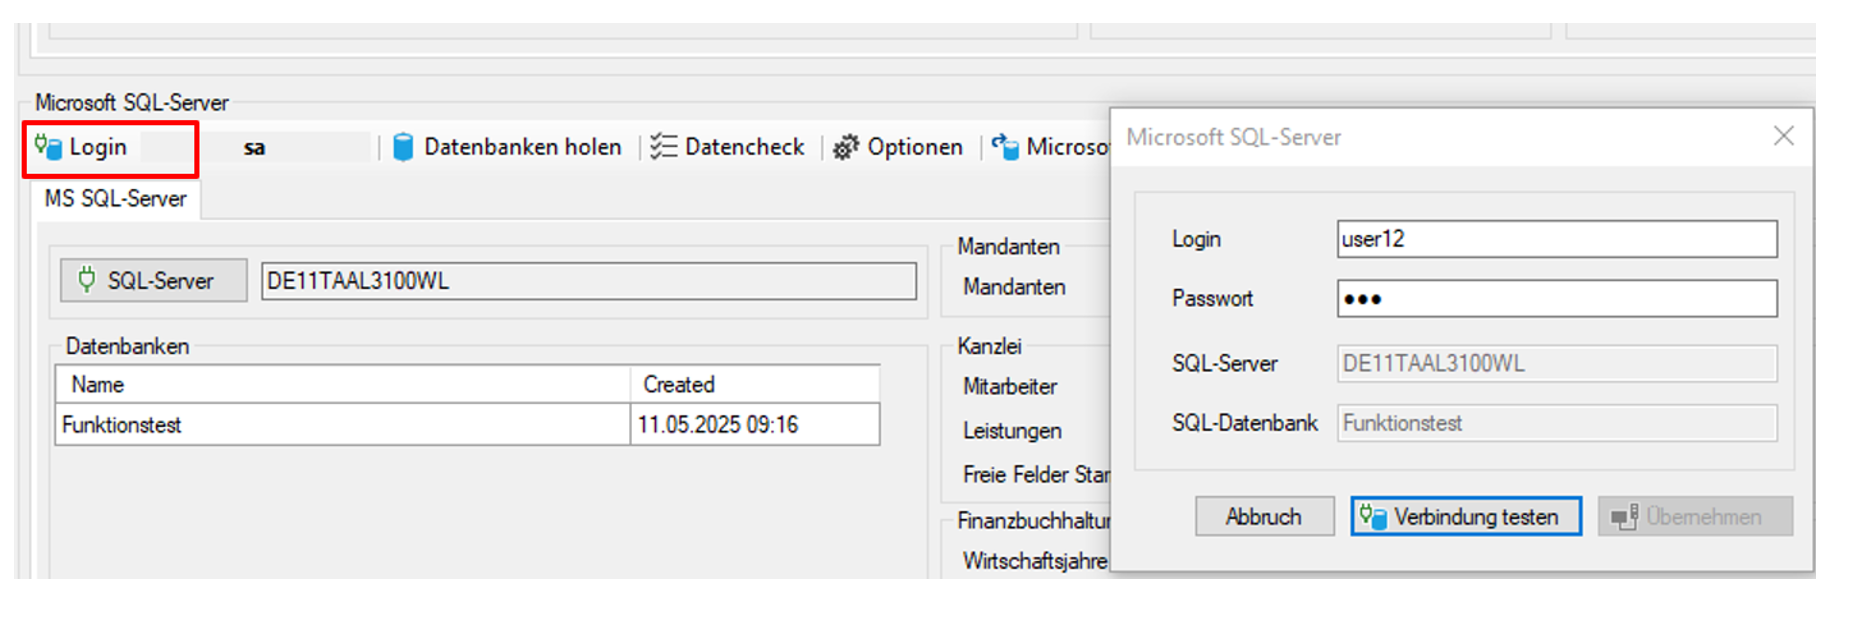Switch to the MS SQL-Server tab

coord(116,198)
